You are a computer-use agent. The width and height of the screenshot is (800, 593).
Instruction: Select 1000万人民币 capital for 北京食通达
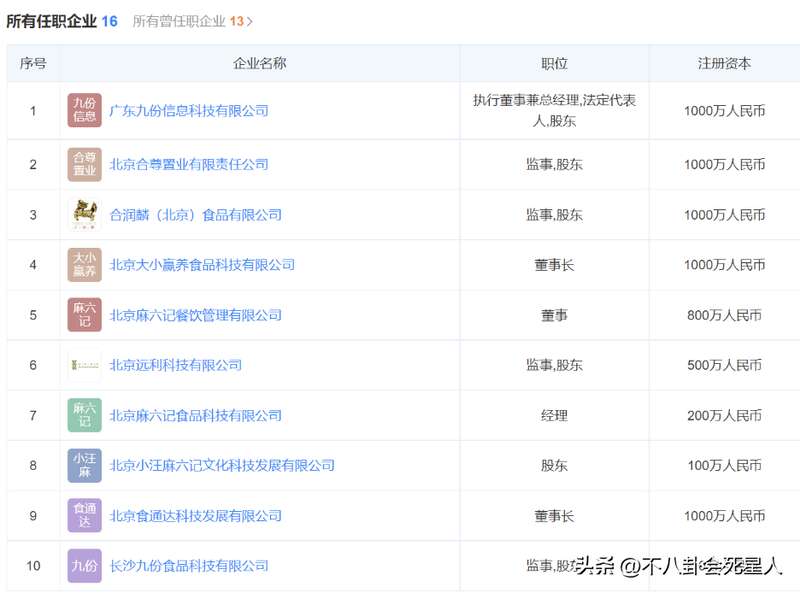pos(724,515)
